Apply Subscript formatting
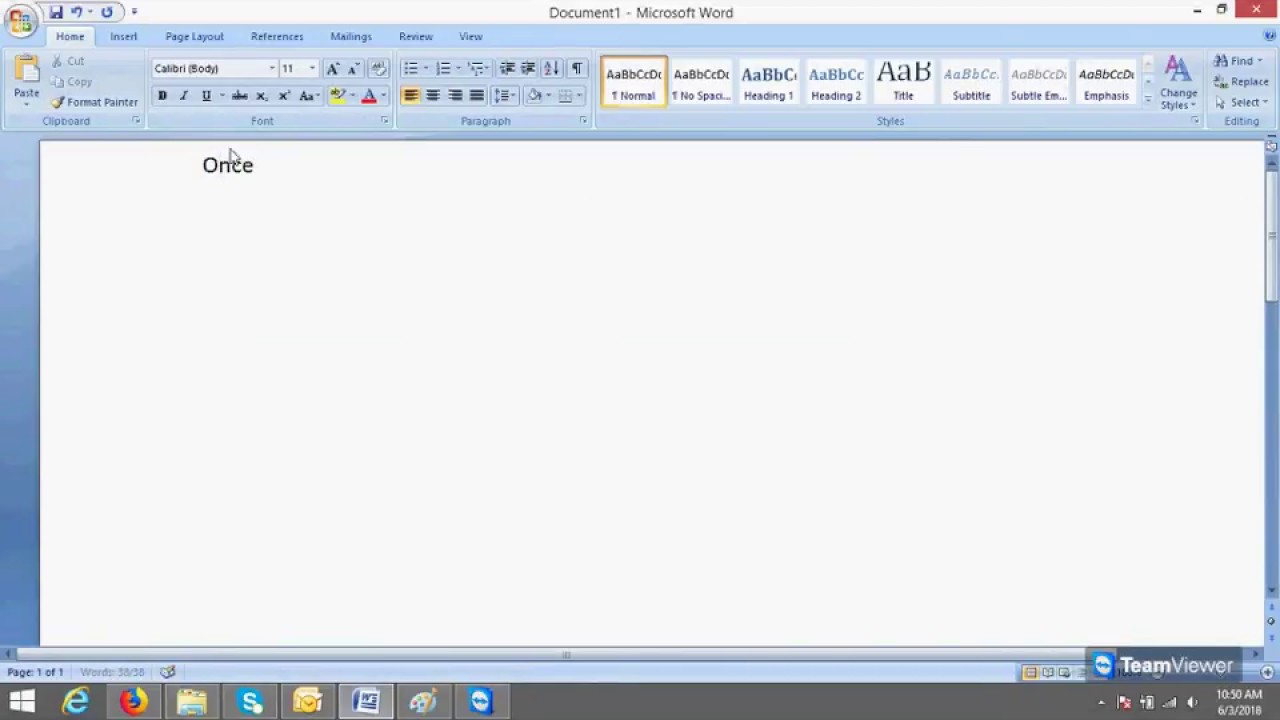1280x720 pixels. point(262,96)
